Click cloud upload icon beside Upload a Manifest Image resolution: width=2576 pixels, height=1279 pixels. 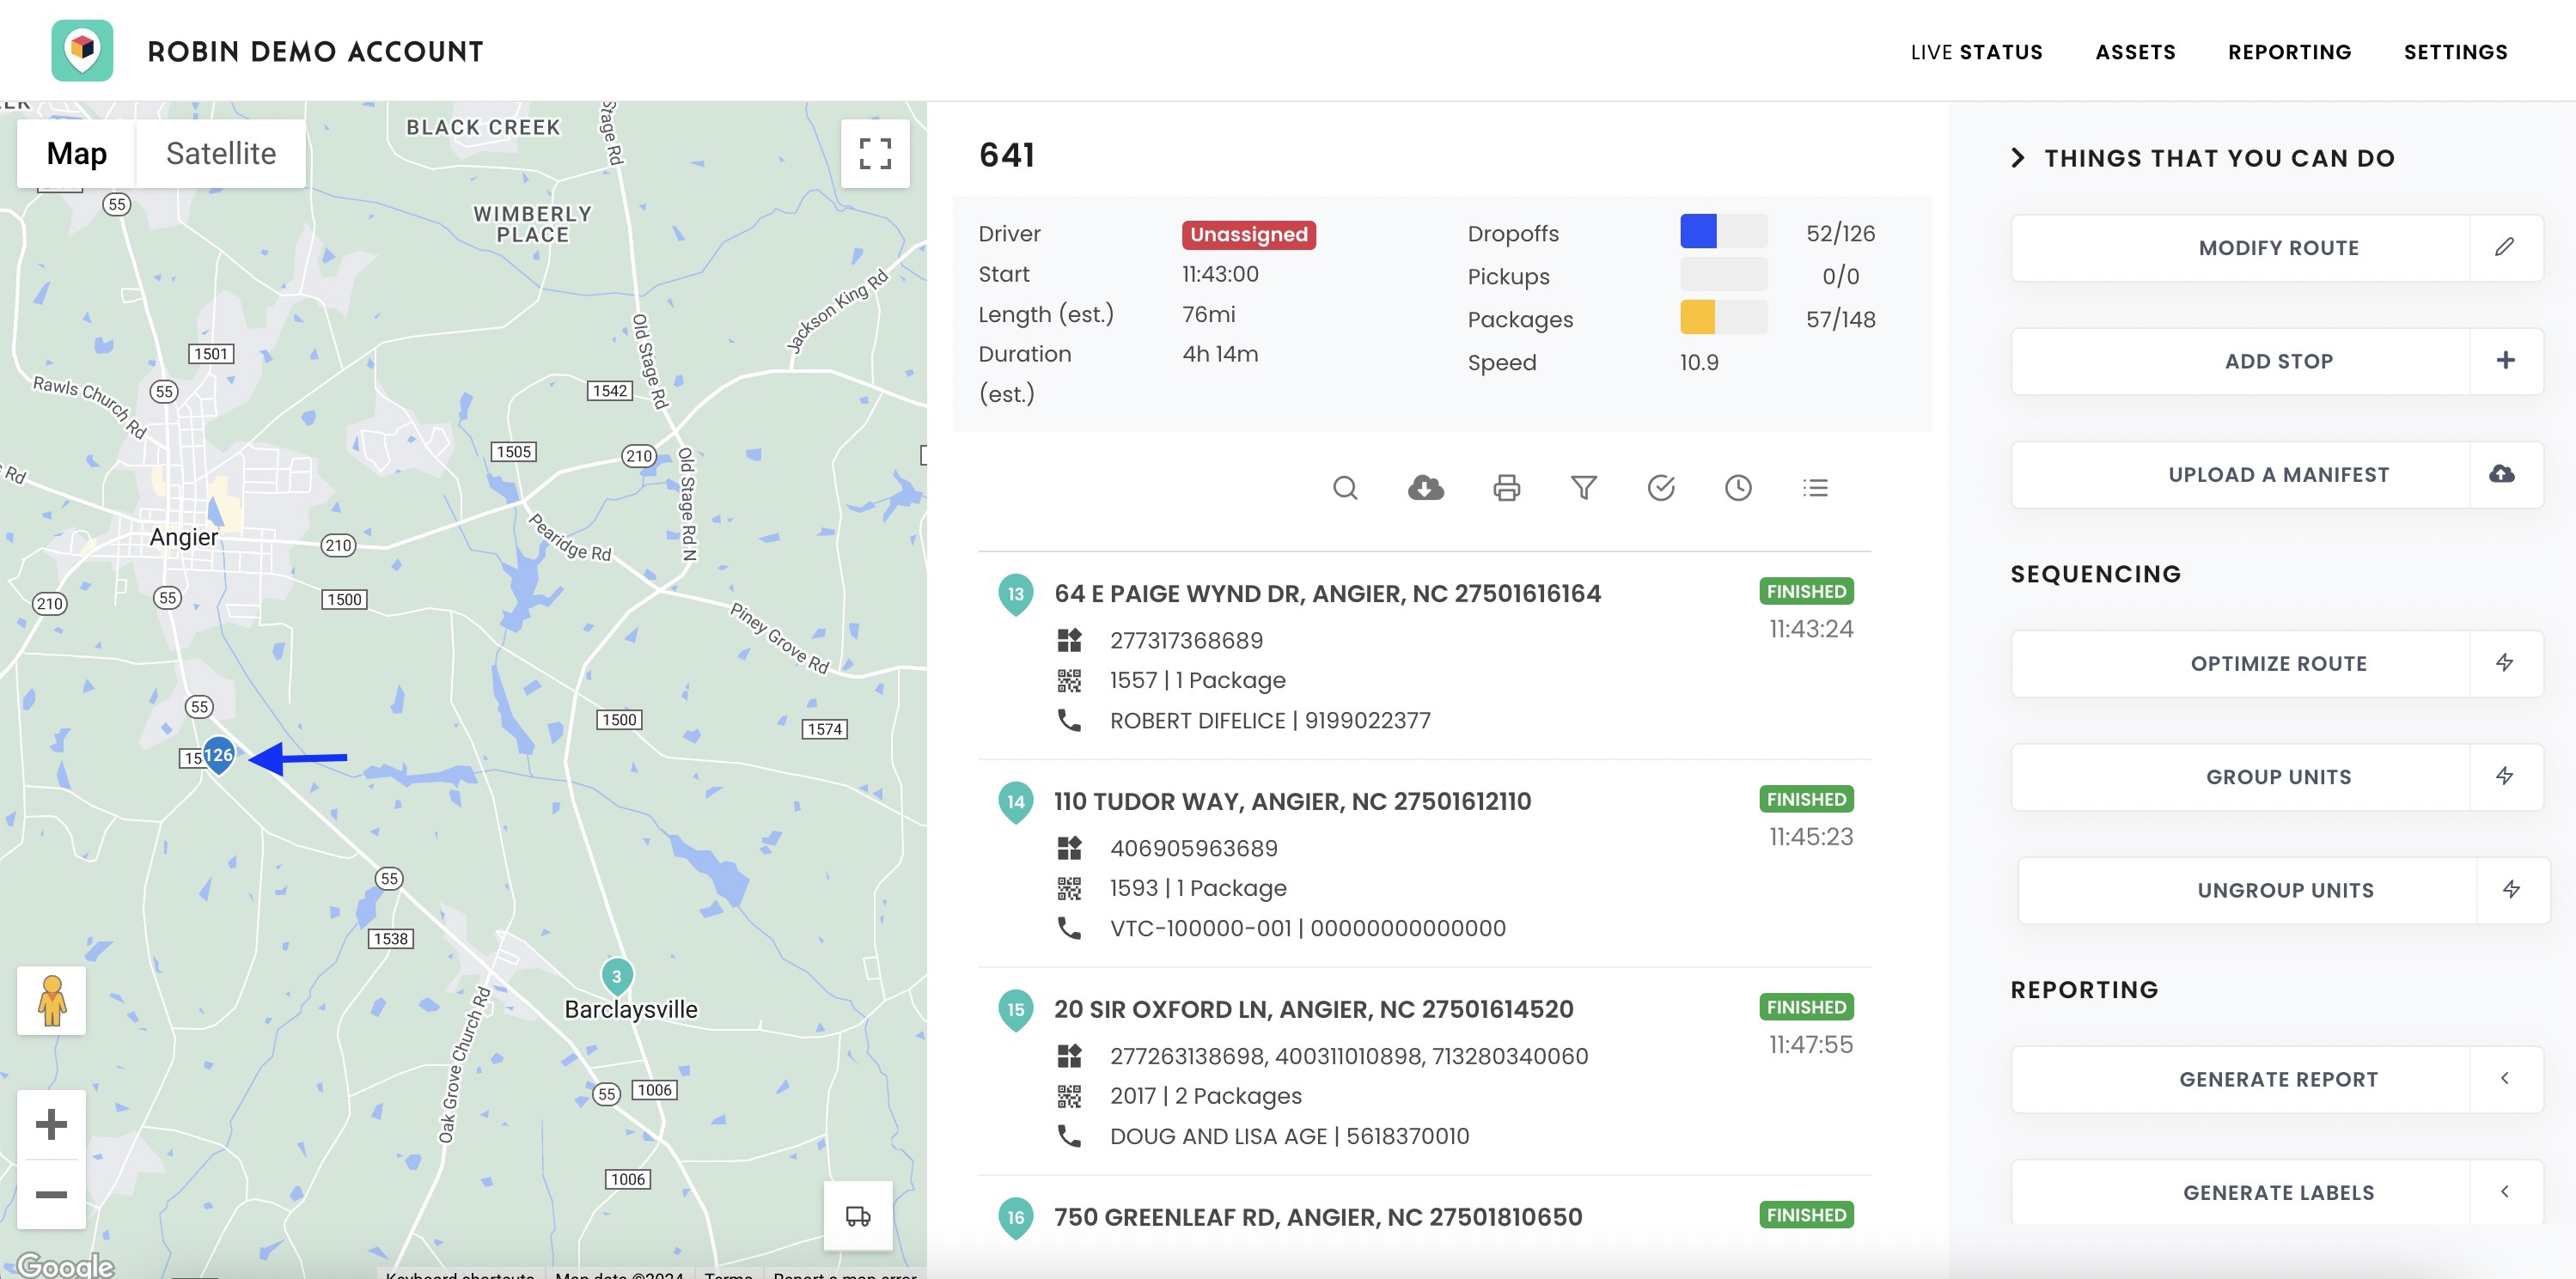coord(2502,474)
